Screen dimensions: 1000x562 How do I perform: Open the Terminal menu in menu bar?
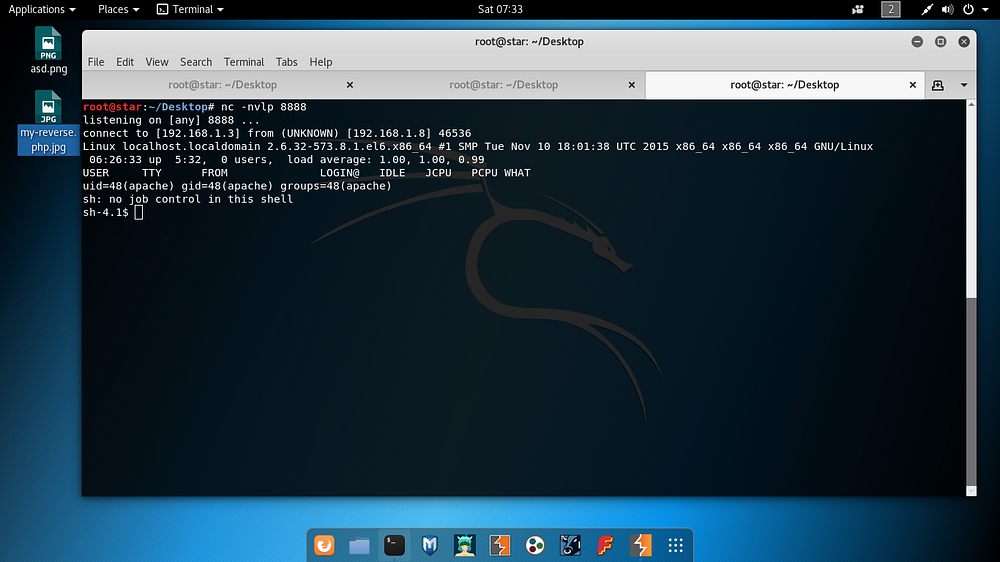tap(244, 62)
